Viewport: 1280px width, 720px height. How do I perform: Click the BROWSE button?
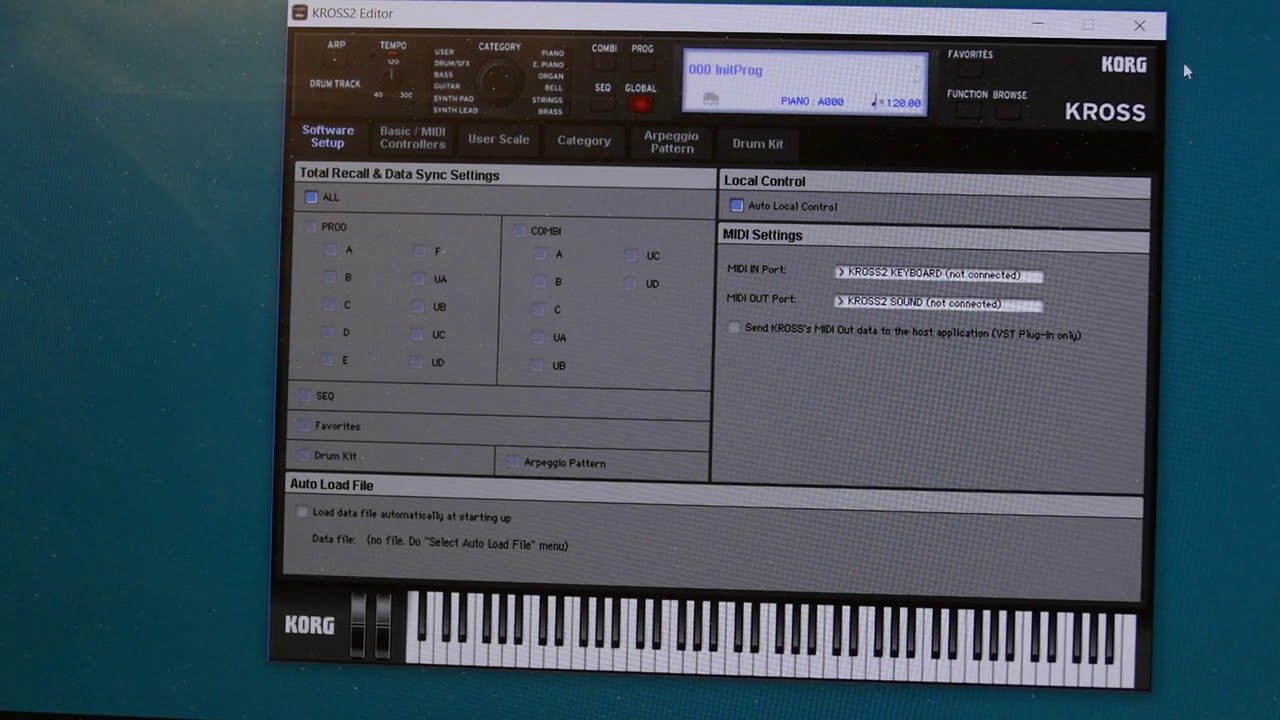point(1008,111)
